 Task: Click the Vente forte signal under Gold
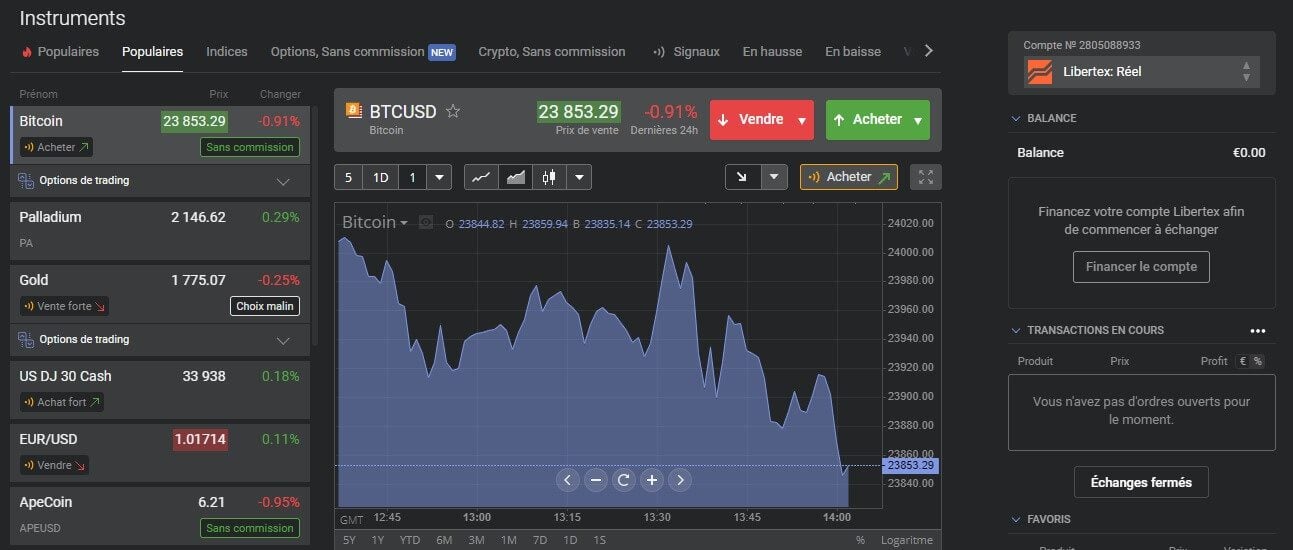coord(65,306)
